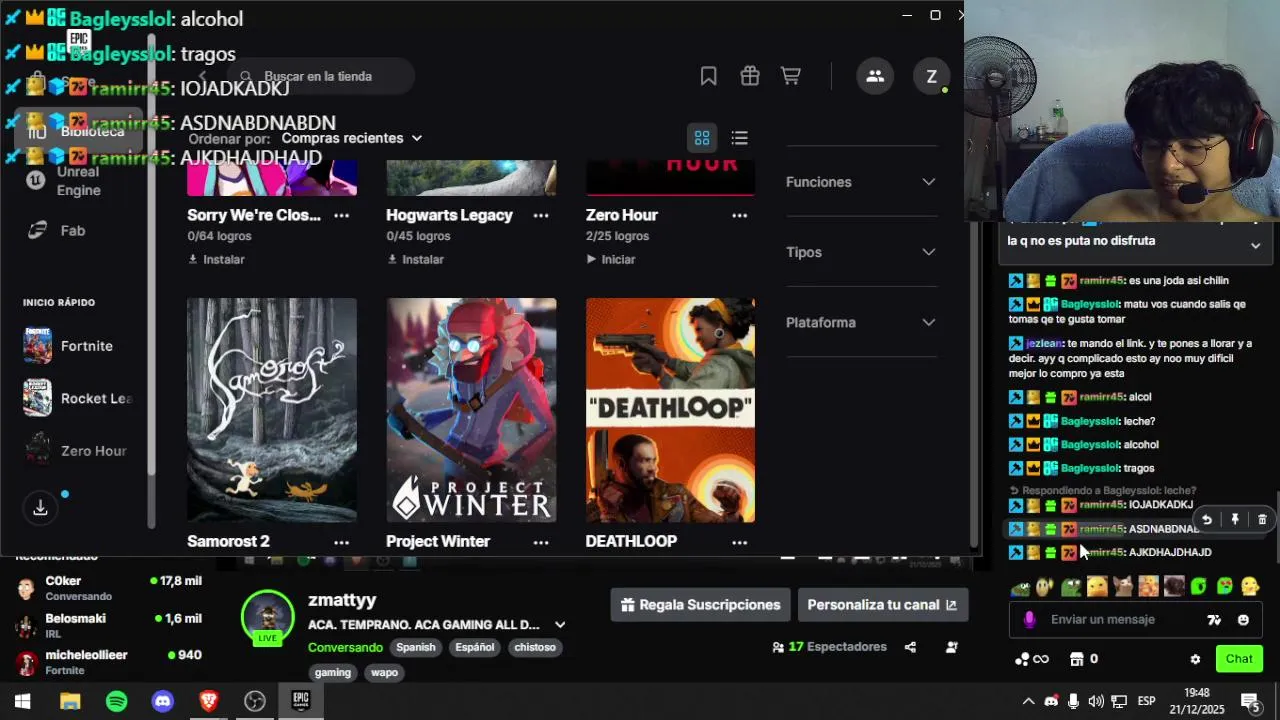This screenshot has width=1280, height=720.
Task: Delete the hovered ramirr45 chat message
Action: (x=1262, y=519)
